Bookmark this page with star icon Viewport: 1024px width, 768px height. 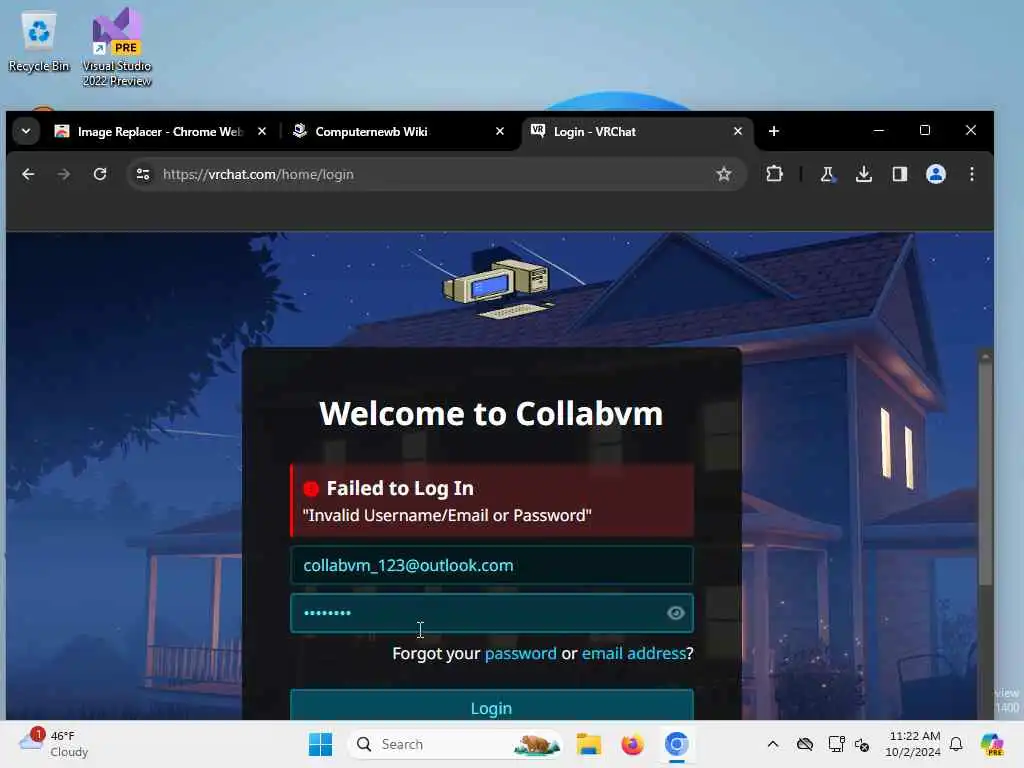point(724,174)
